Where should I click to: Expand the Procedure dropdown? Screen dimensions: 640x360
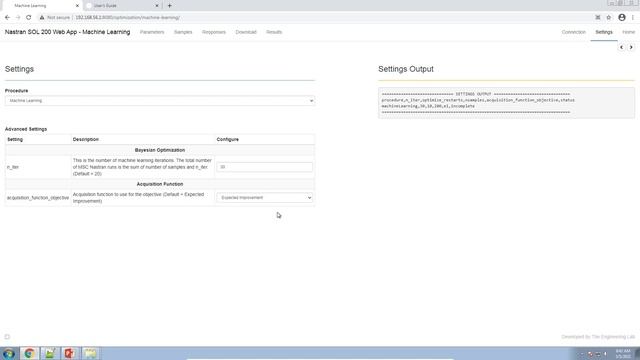160,100
